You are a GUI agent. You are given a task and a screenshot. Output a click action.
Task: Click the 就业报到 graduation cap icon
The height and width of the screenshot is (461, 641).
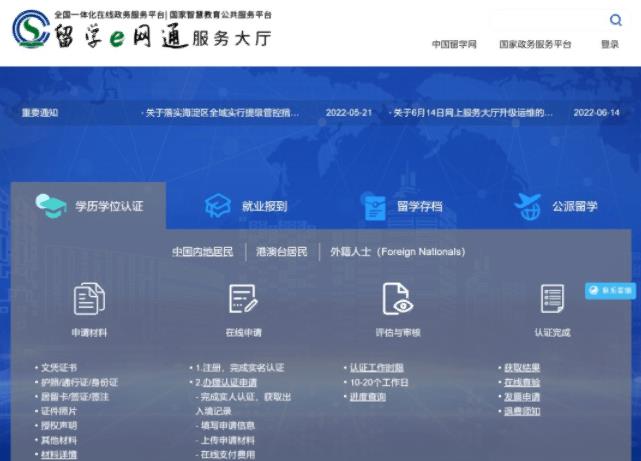point(218,206)
